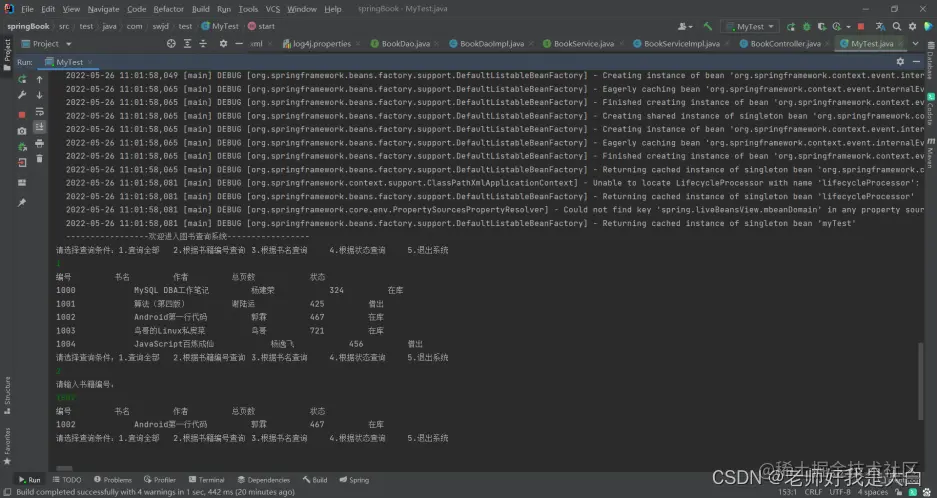Screen dimensions: 937x498
Task: Click cursor position 153:1 in status bar
Action: [x=787, y=492]
